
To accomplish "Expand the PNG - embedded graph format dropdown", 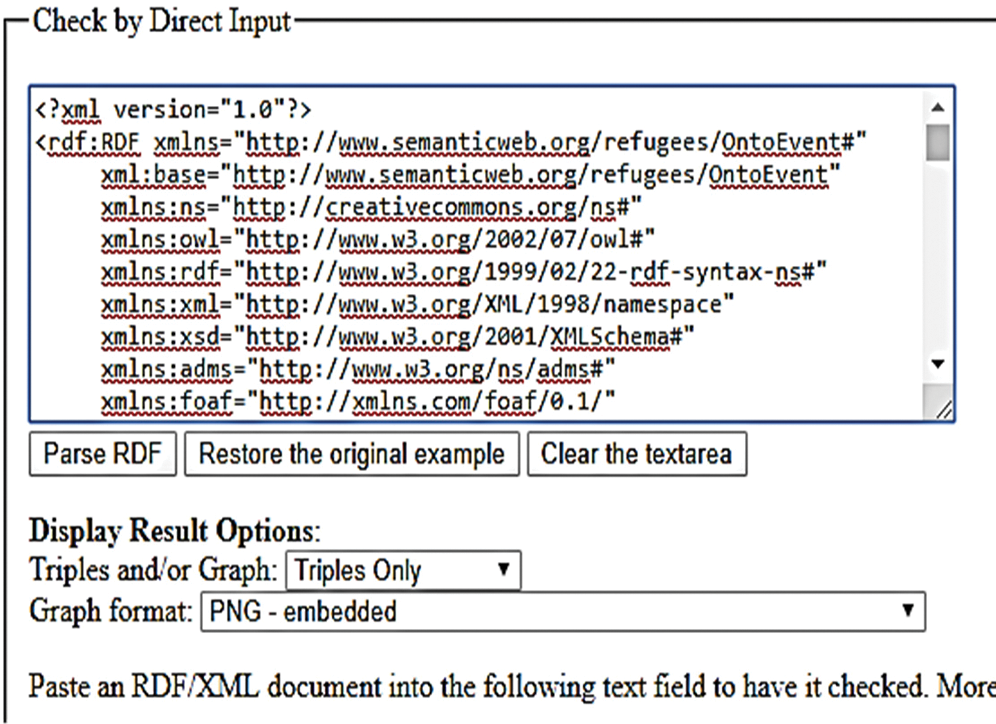I will click(x=563, y=610).
